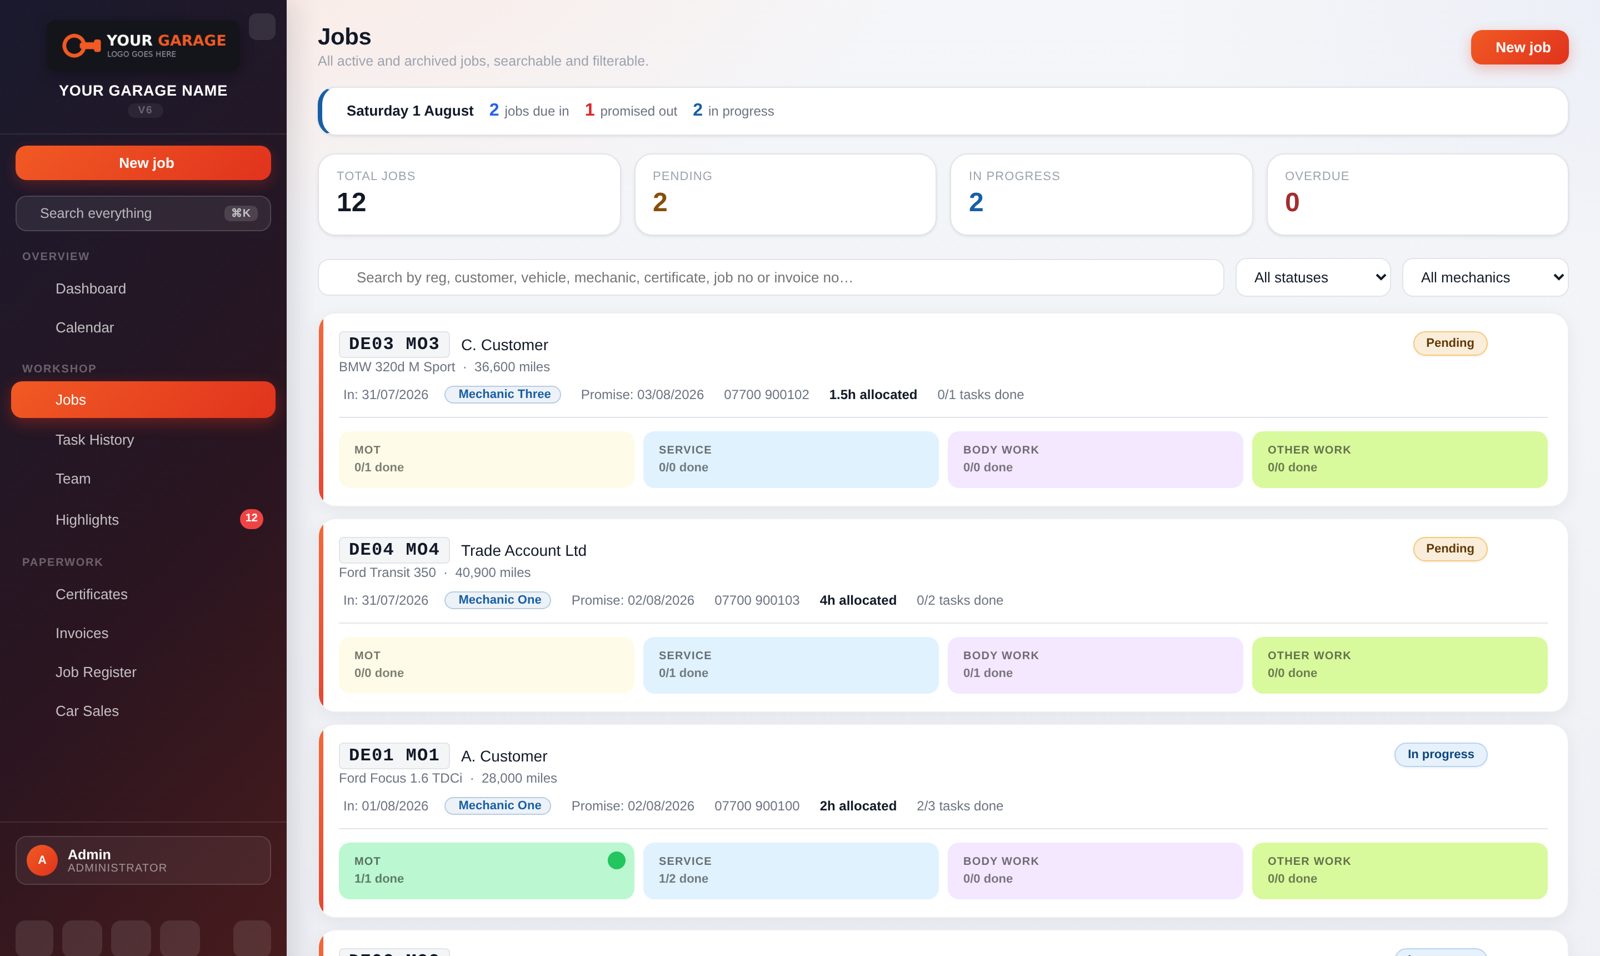This screenshot has width=1600, height=956.
Task: Click the Mechanic Three tag on DE03 job
Action: (503, 395)
